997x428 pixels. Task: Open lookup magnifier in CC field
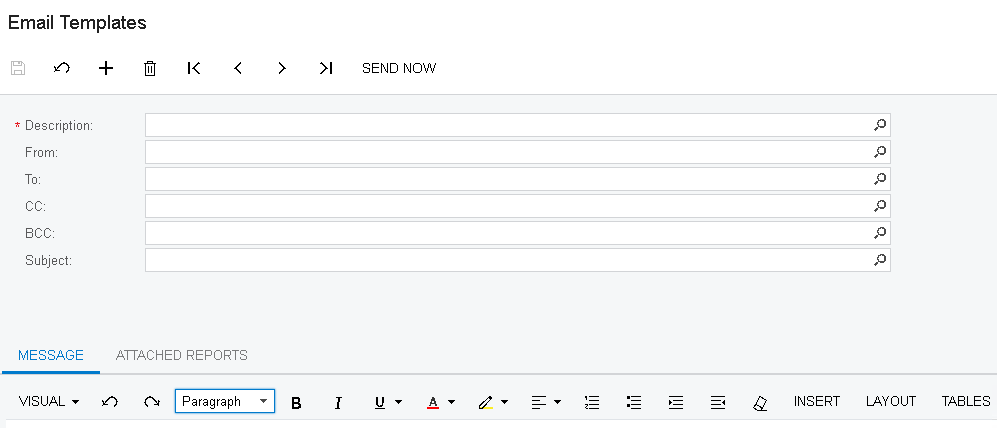point(880,206)
